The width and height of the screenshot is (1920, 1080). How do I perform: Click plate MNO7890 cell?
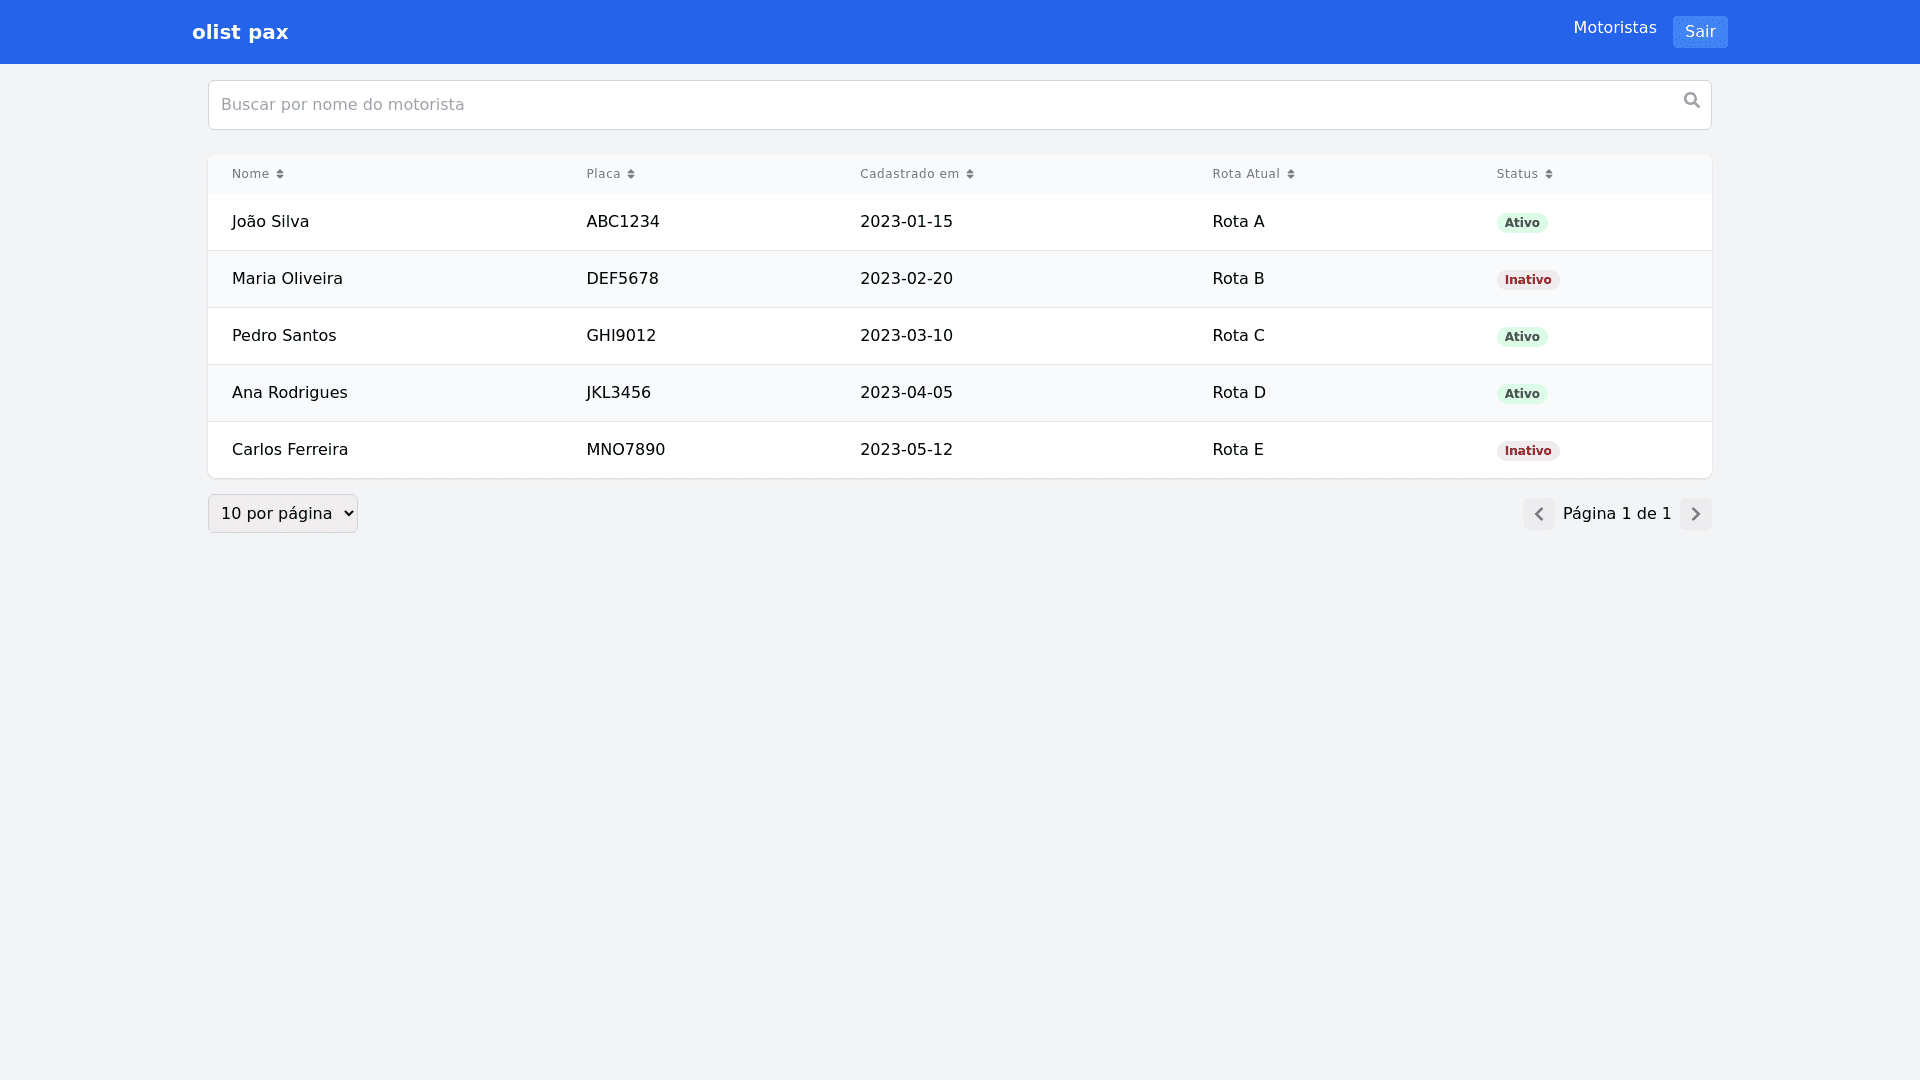click(625, 450)
